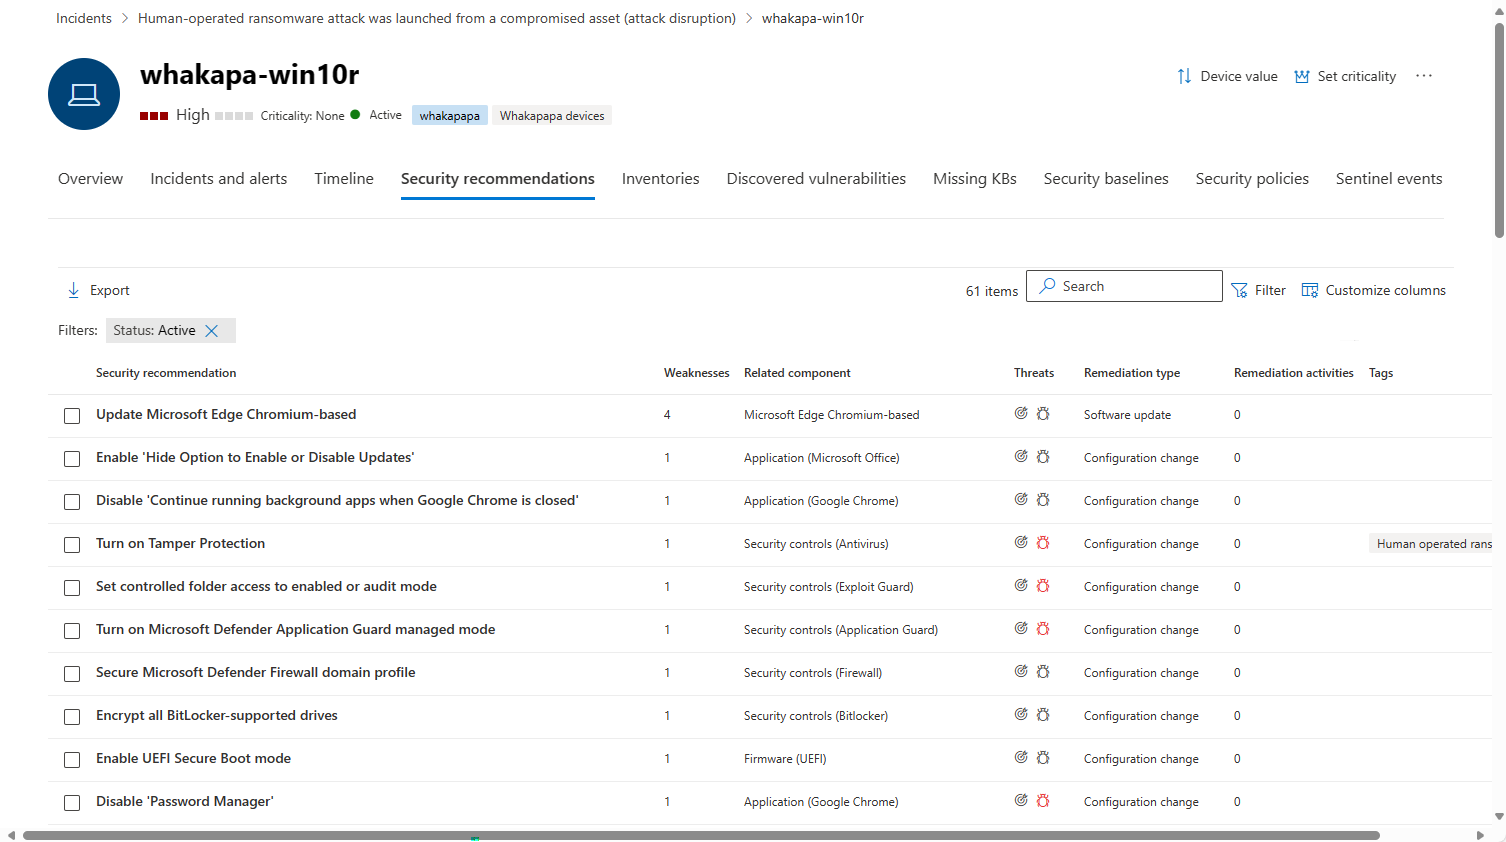Open the more options ellipsis menu

(1424, 76)
